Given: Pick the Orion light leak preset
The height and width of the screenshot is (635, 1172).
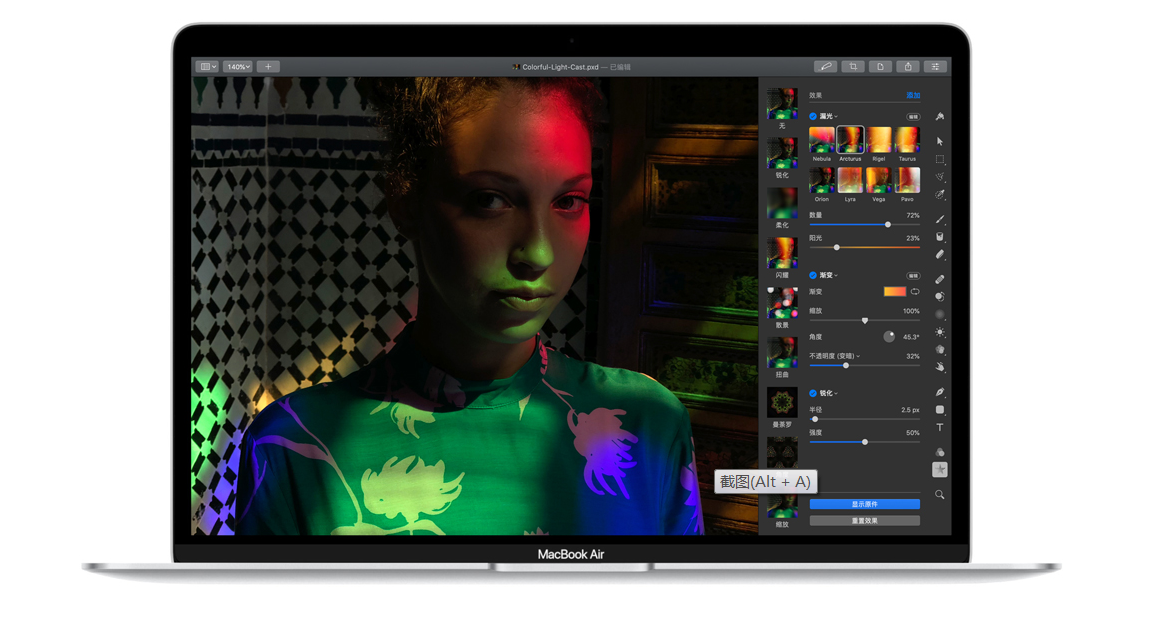Looking at the screenshot, I should (x=821, y=180).
